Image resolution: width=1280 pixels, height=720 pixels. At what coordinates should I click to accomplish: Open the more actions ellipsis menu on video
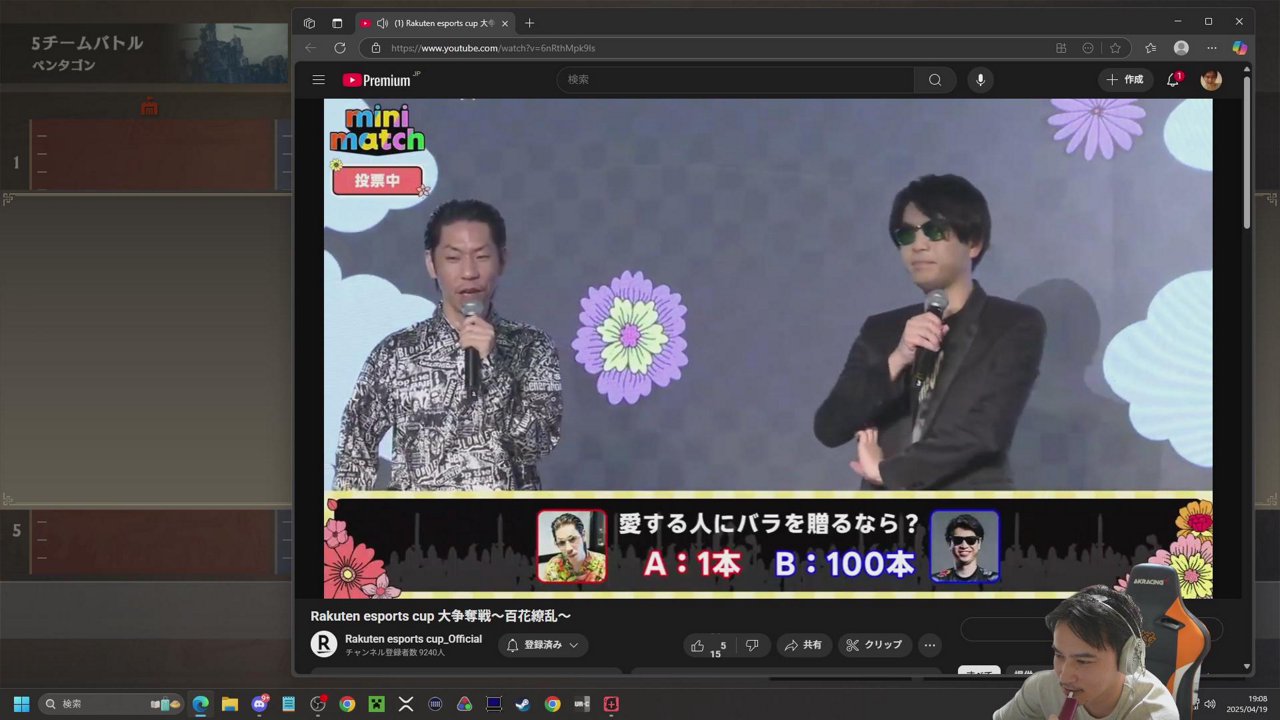[x=929, y=645]
